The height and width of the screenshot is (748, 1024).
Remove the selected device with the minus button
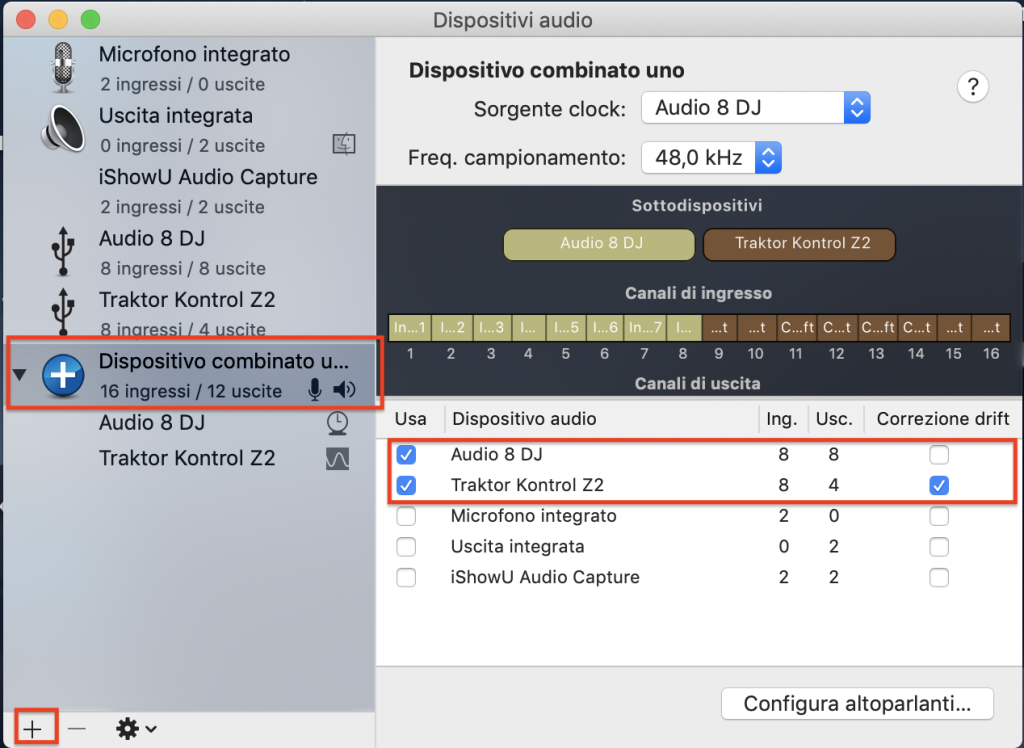[x=76, y=728]
